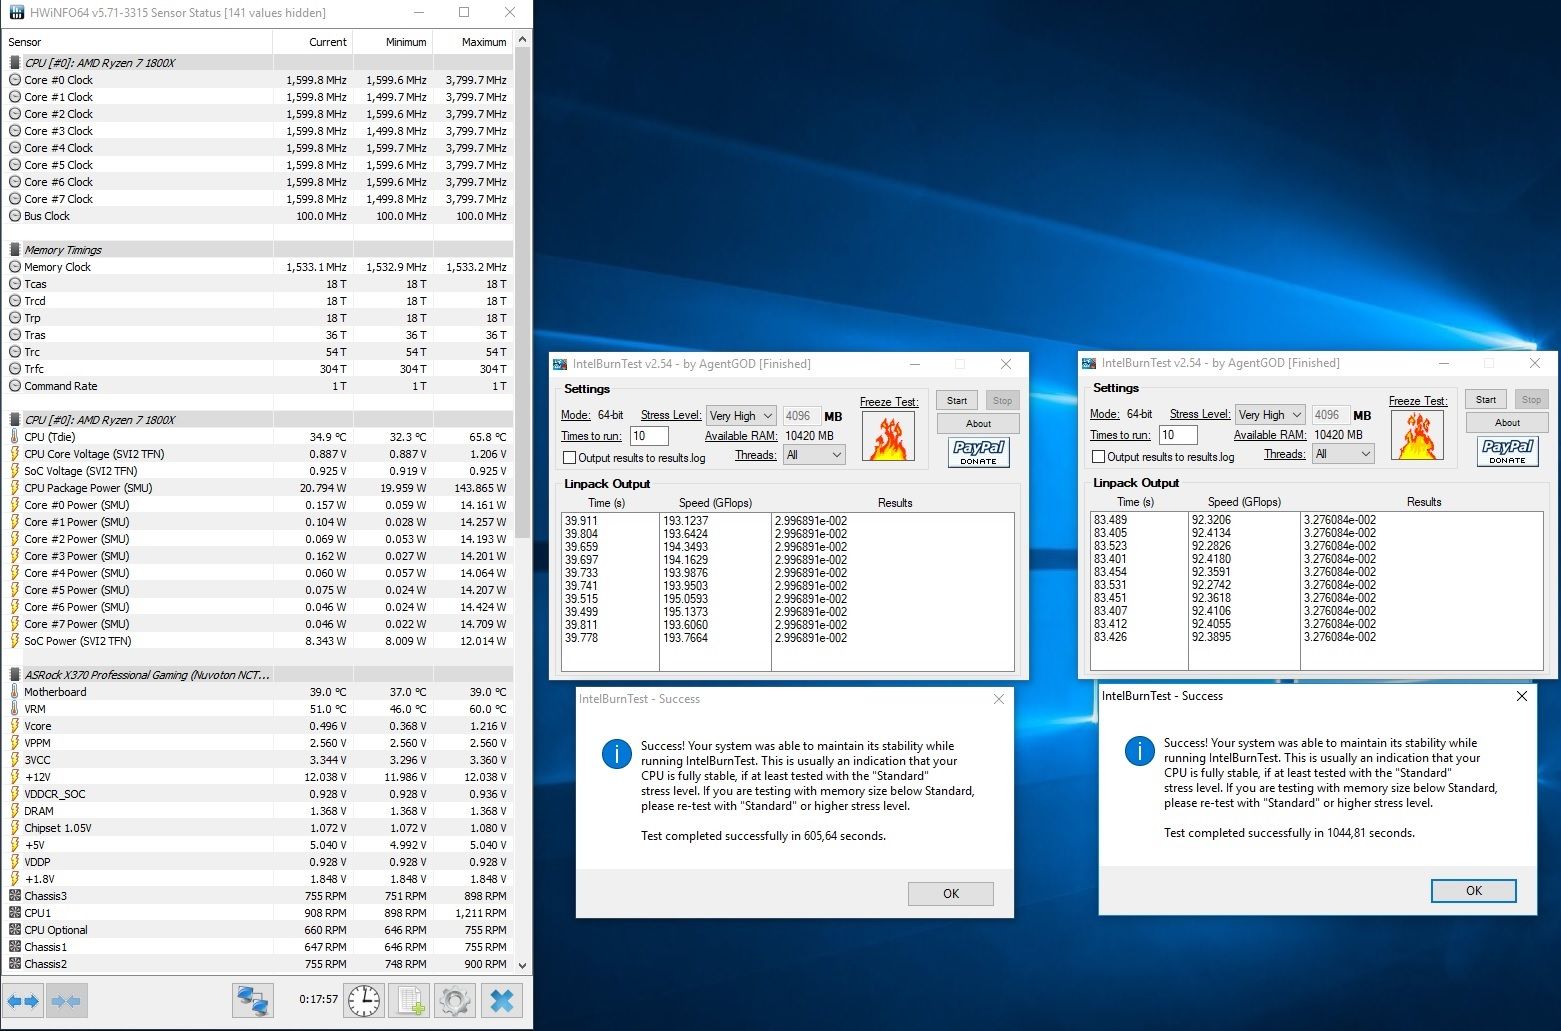
Task: Select the VDDCR_SOC voltage row
Action: [258, 794]
